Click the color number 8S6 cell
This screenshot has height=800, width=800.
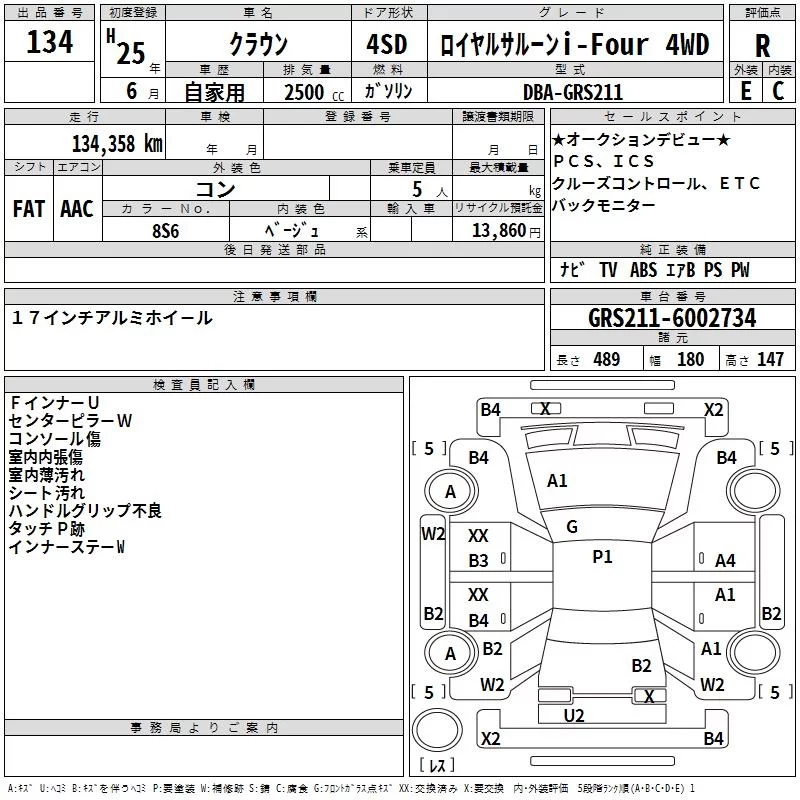pyautogui.click(x=166, y=229)
